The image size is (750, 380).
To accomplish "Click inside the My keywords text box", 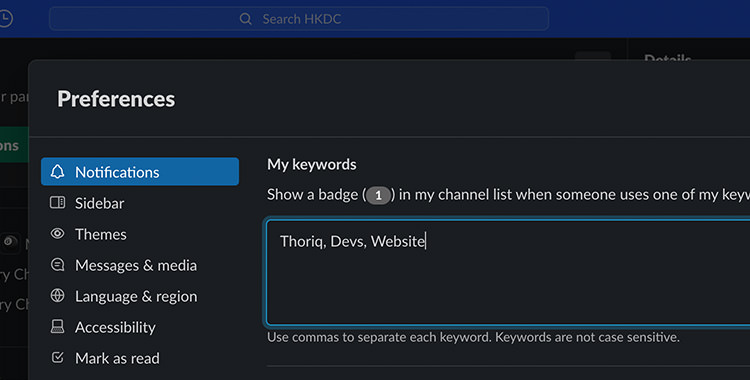I will click(508, 273).
